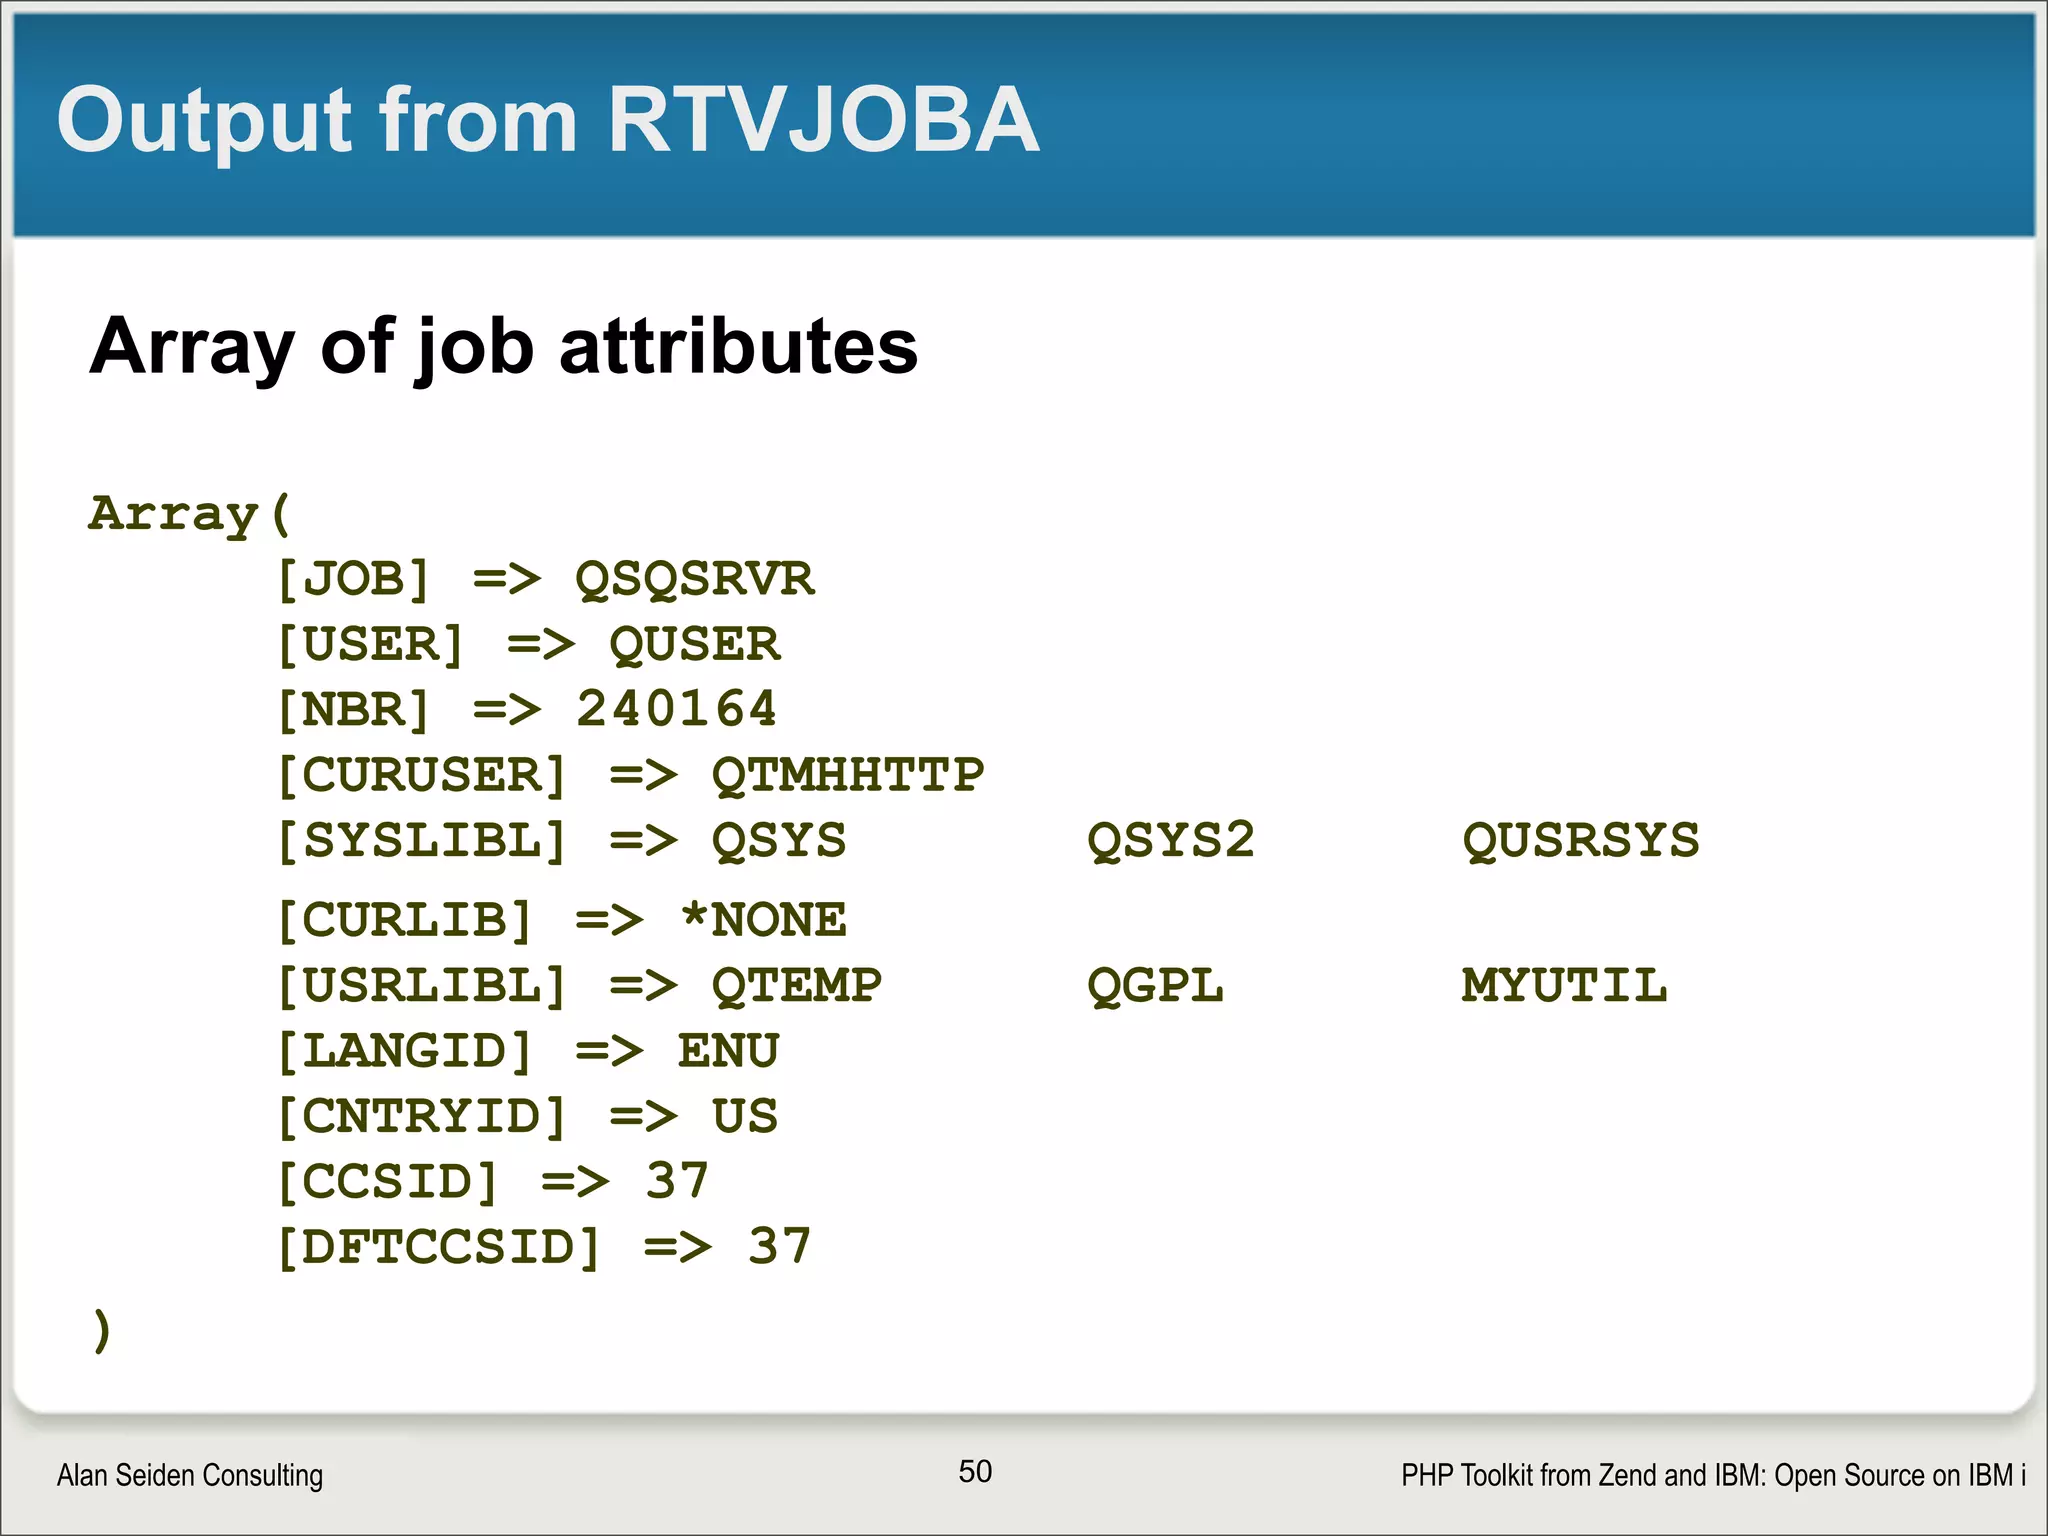Click the [LANGID] => ENU line
This screenshot has height=1536, width=2048.
click(527, 1051)
